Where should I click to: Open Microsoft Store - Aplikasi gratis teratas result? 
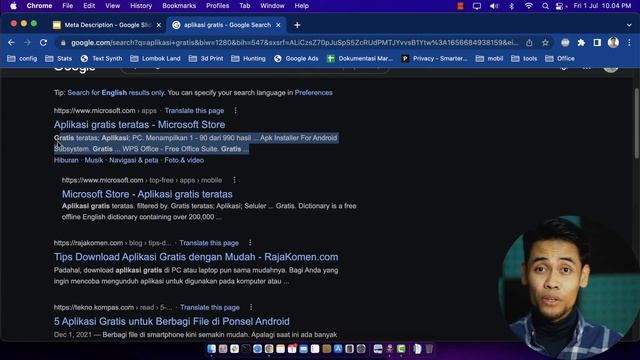(x=147, y=194)
